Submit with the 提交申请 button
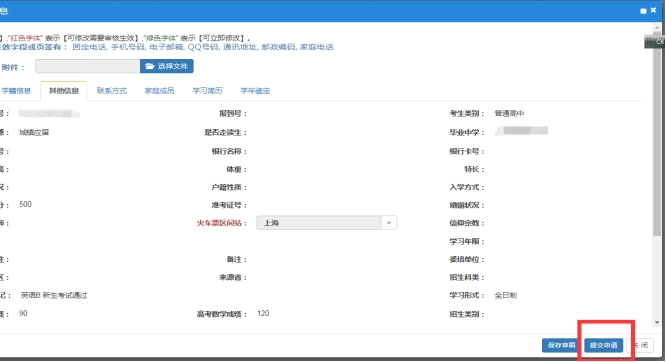Image resolution: width=666 pixels, height=362 pixels. pos(603,345)
